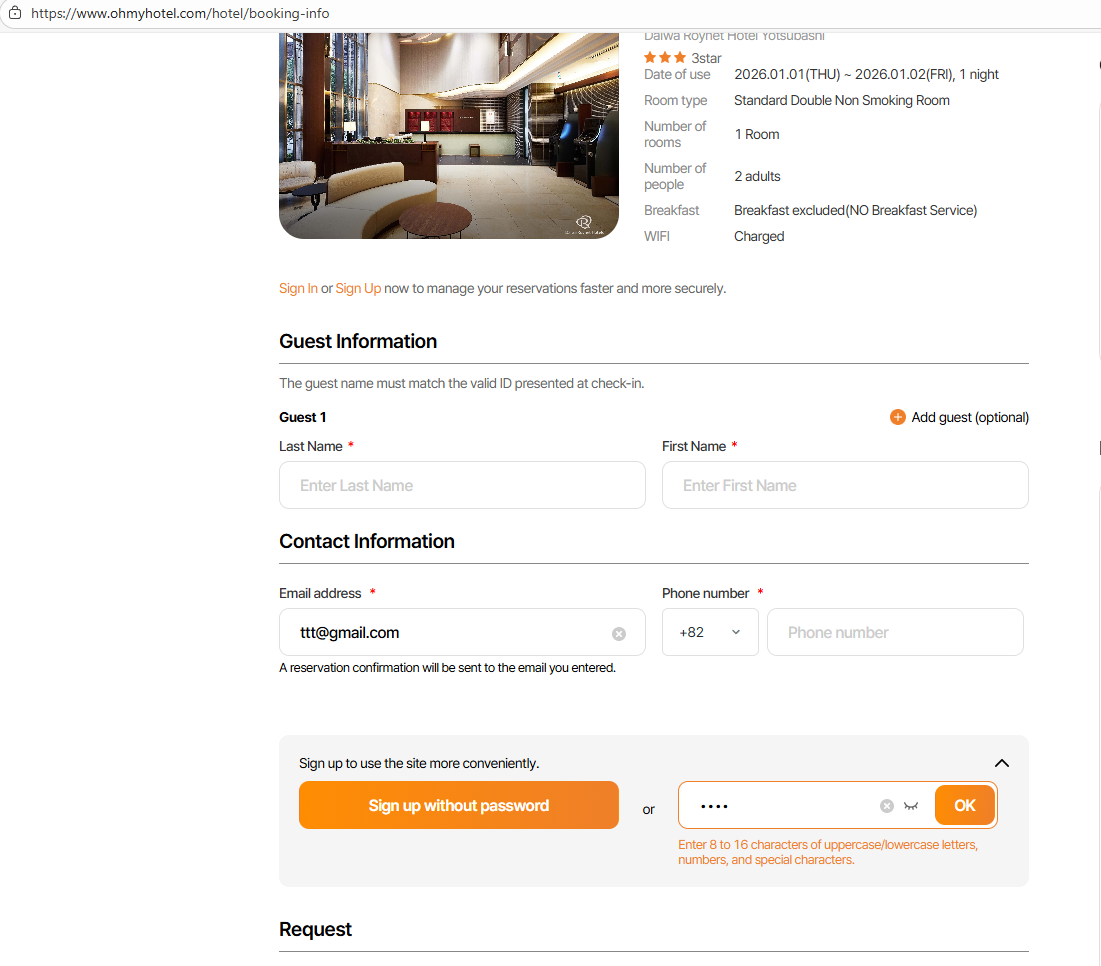
Task: Select the browser address bar URL
Action: click(x=180, y=14)
